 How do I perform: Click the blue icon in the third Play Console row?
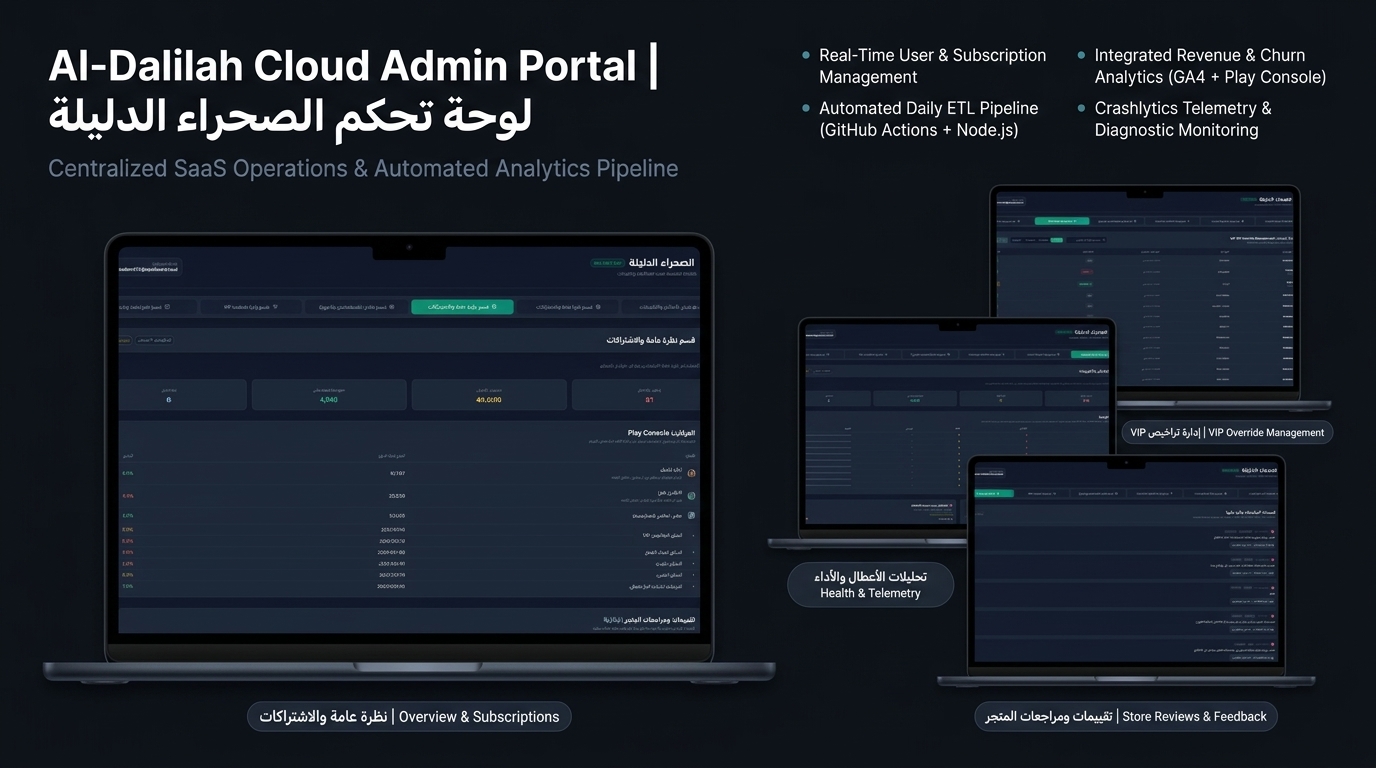(692, 516)
